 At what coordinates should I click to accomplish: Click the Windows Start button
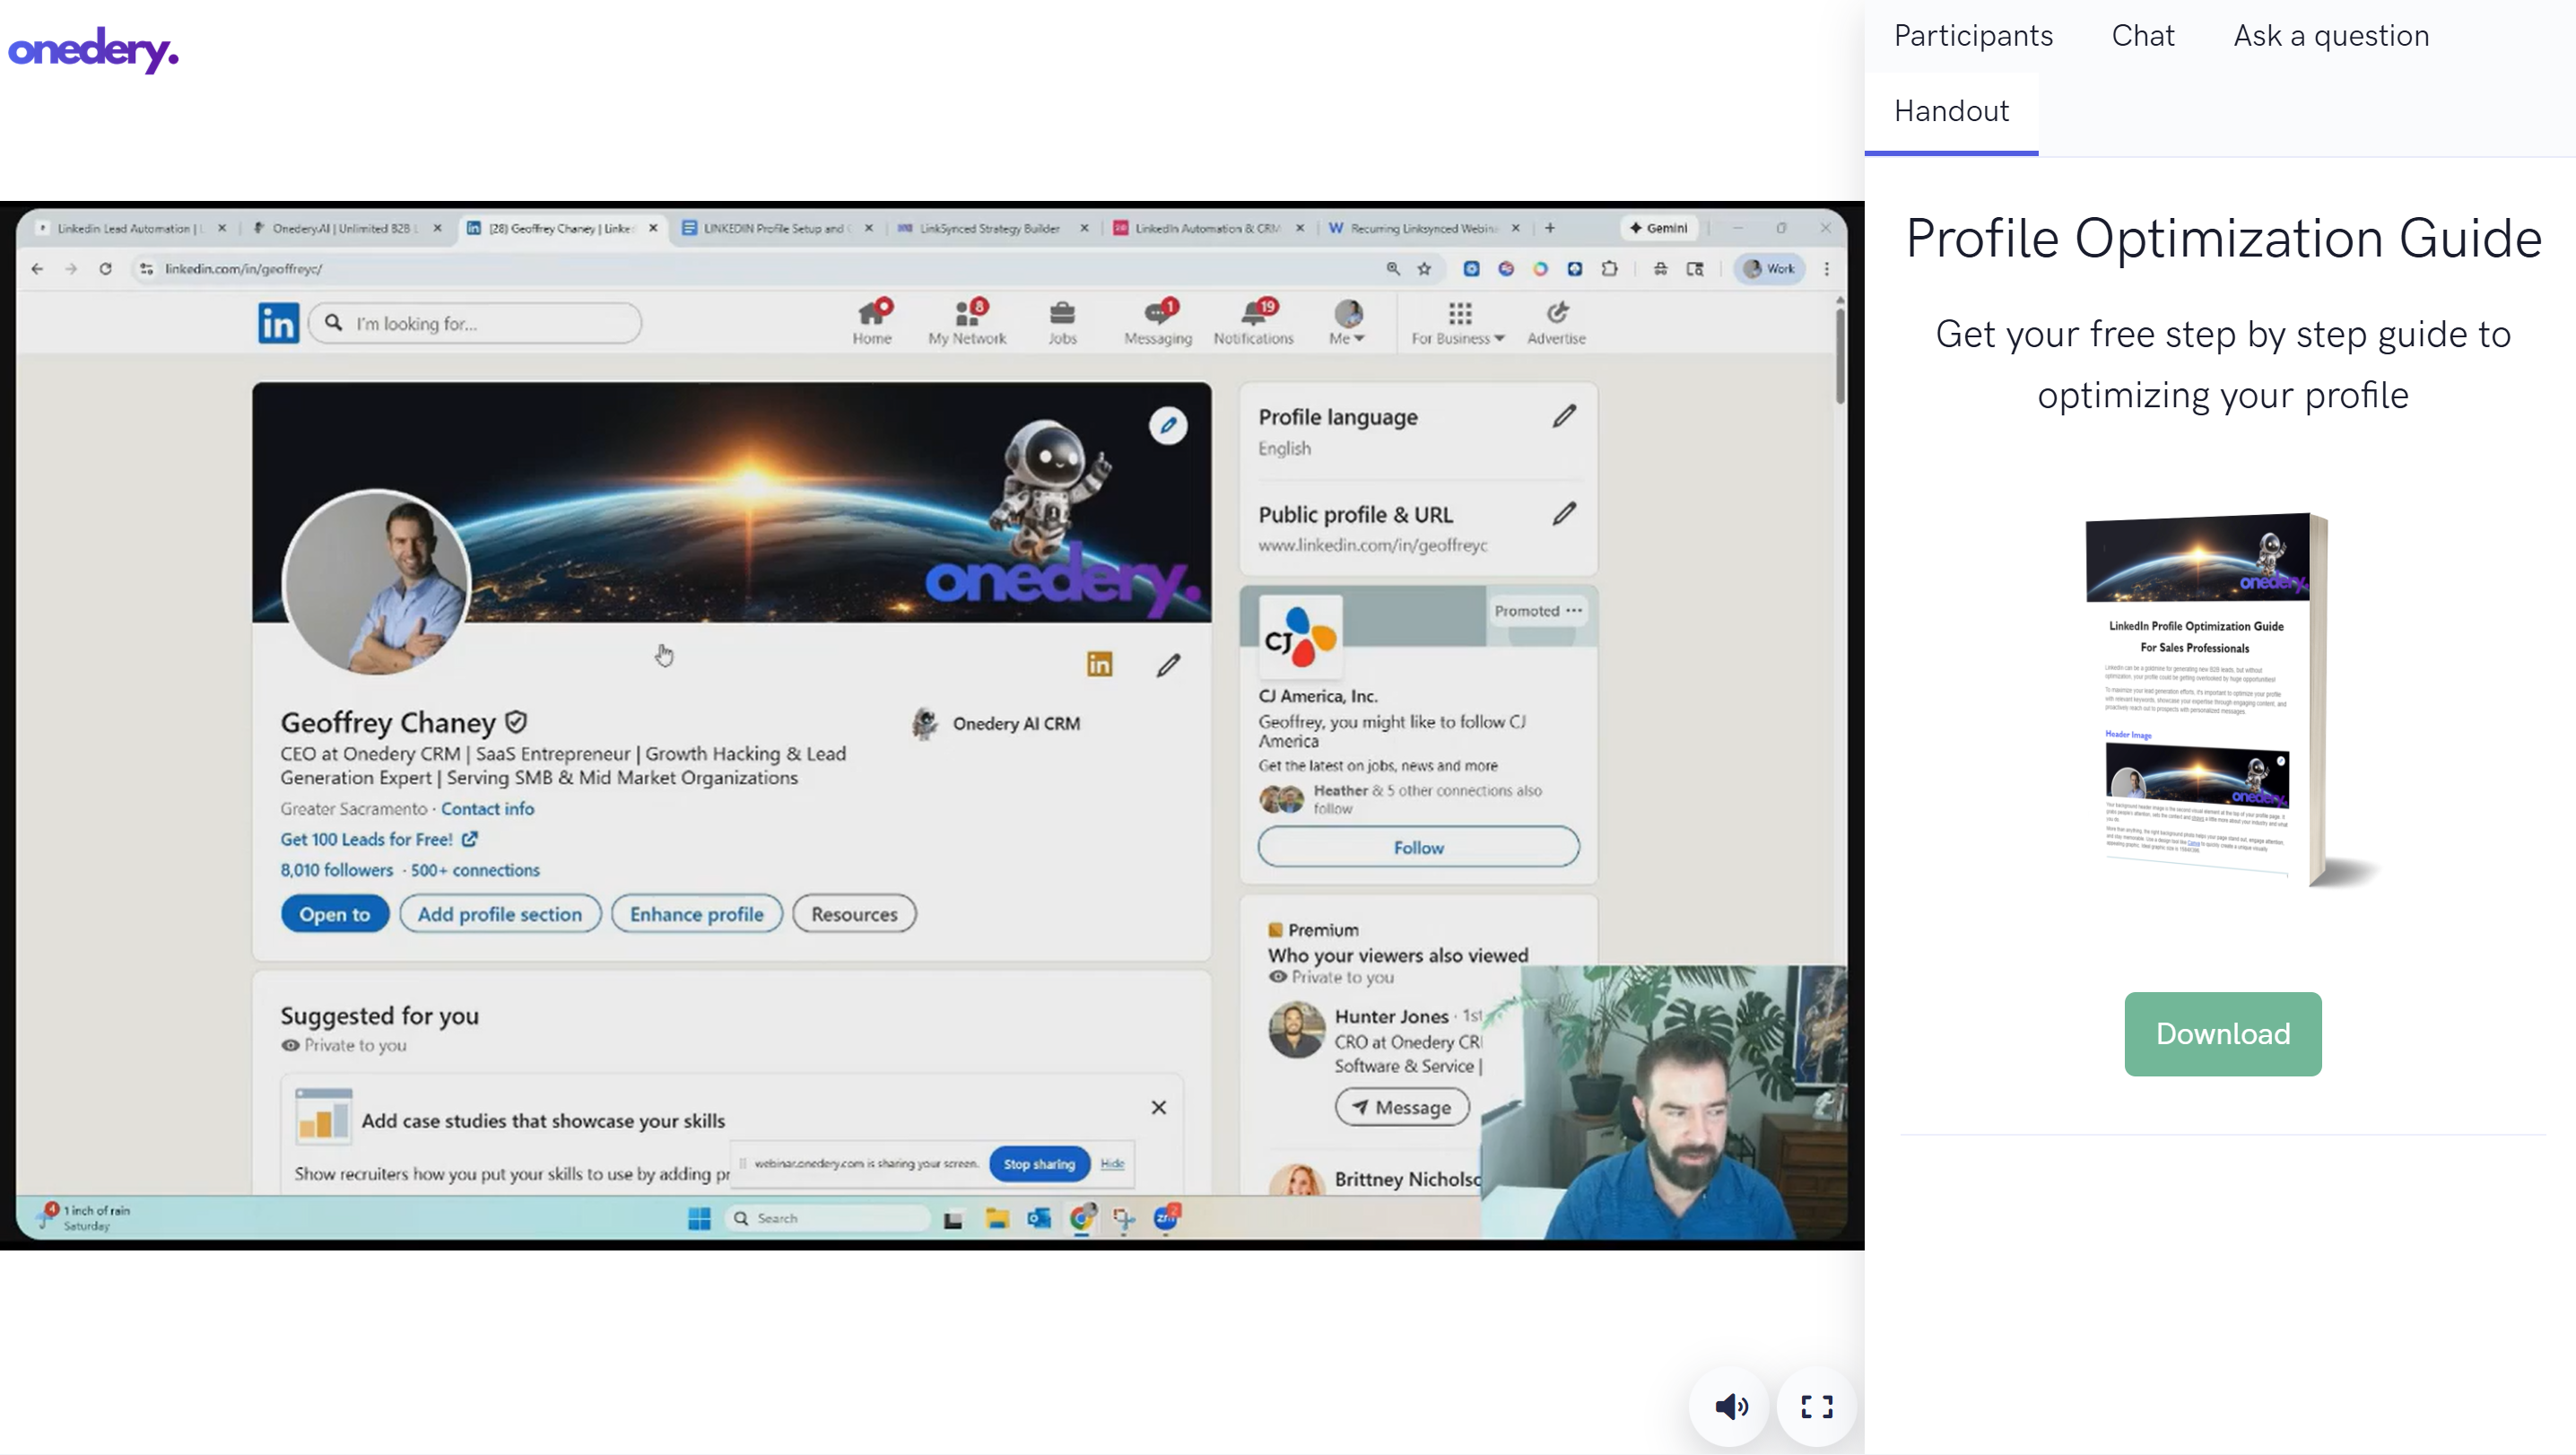(x=699, y=1218)
